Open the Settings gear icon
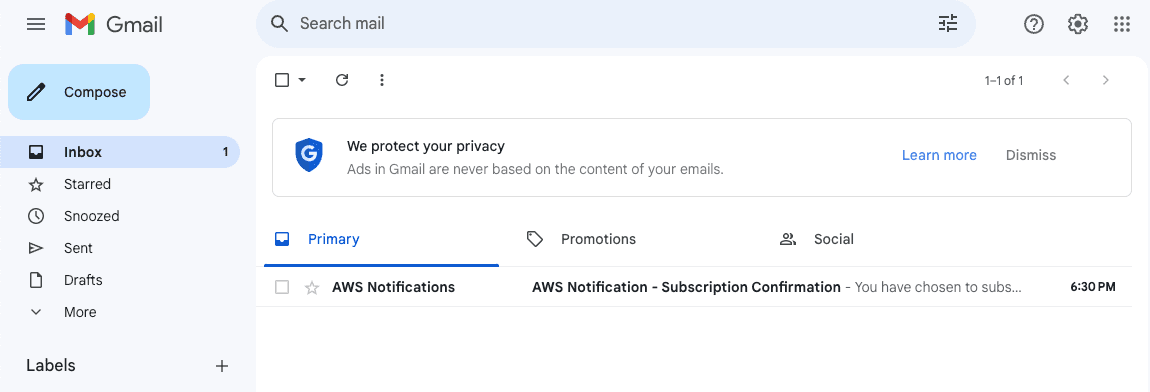The image size is (1150, 392). [1077, 24]
